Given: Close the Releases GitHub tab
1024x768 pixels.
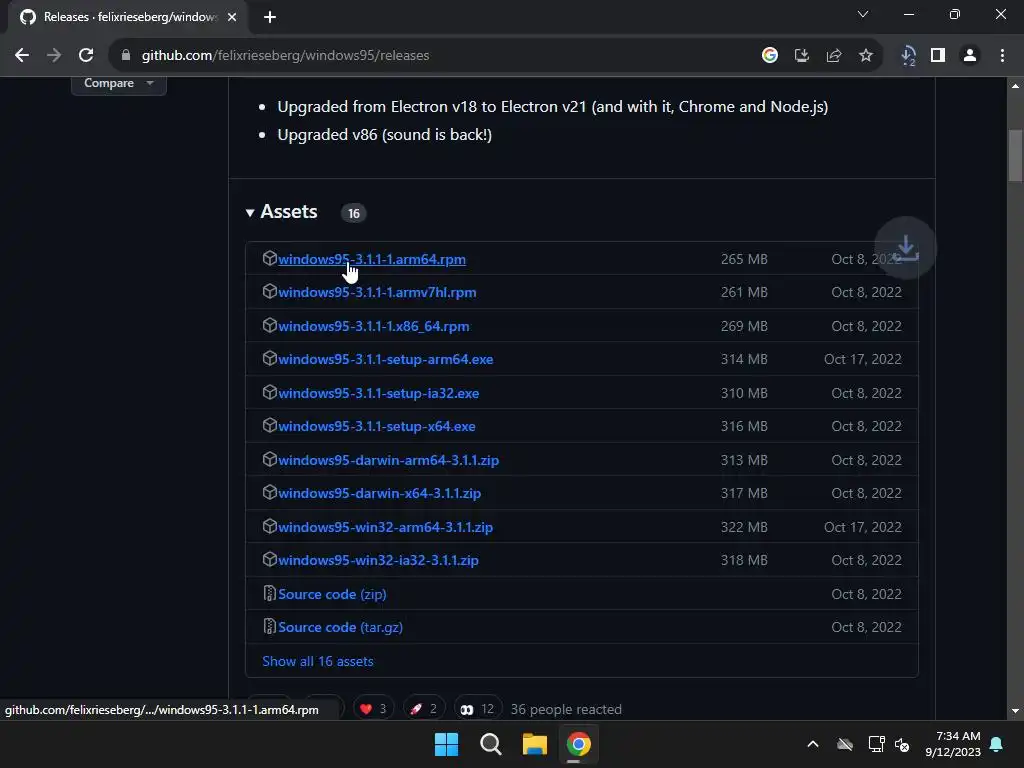Looking at the screenshot, I should point(232,17).
